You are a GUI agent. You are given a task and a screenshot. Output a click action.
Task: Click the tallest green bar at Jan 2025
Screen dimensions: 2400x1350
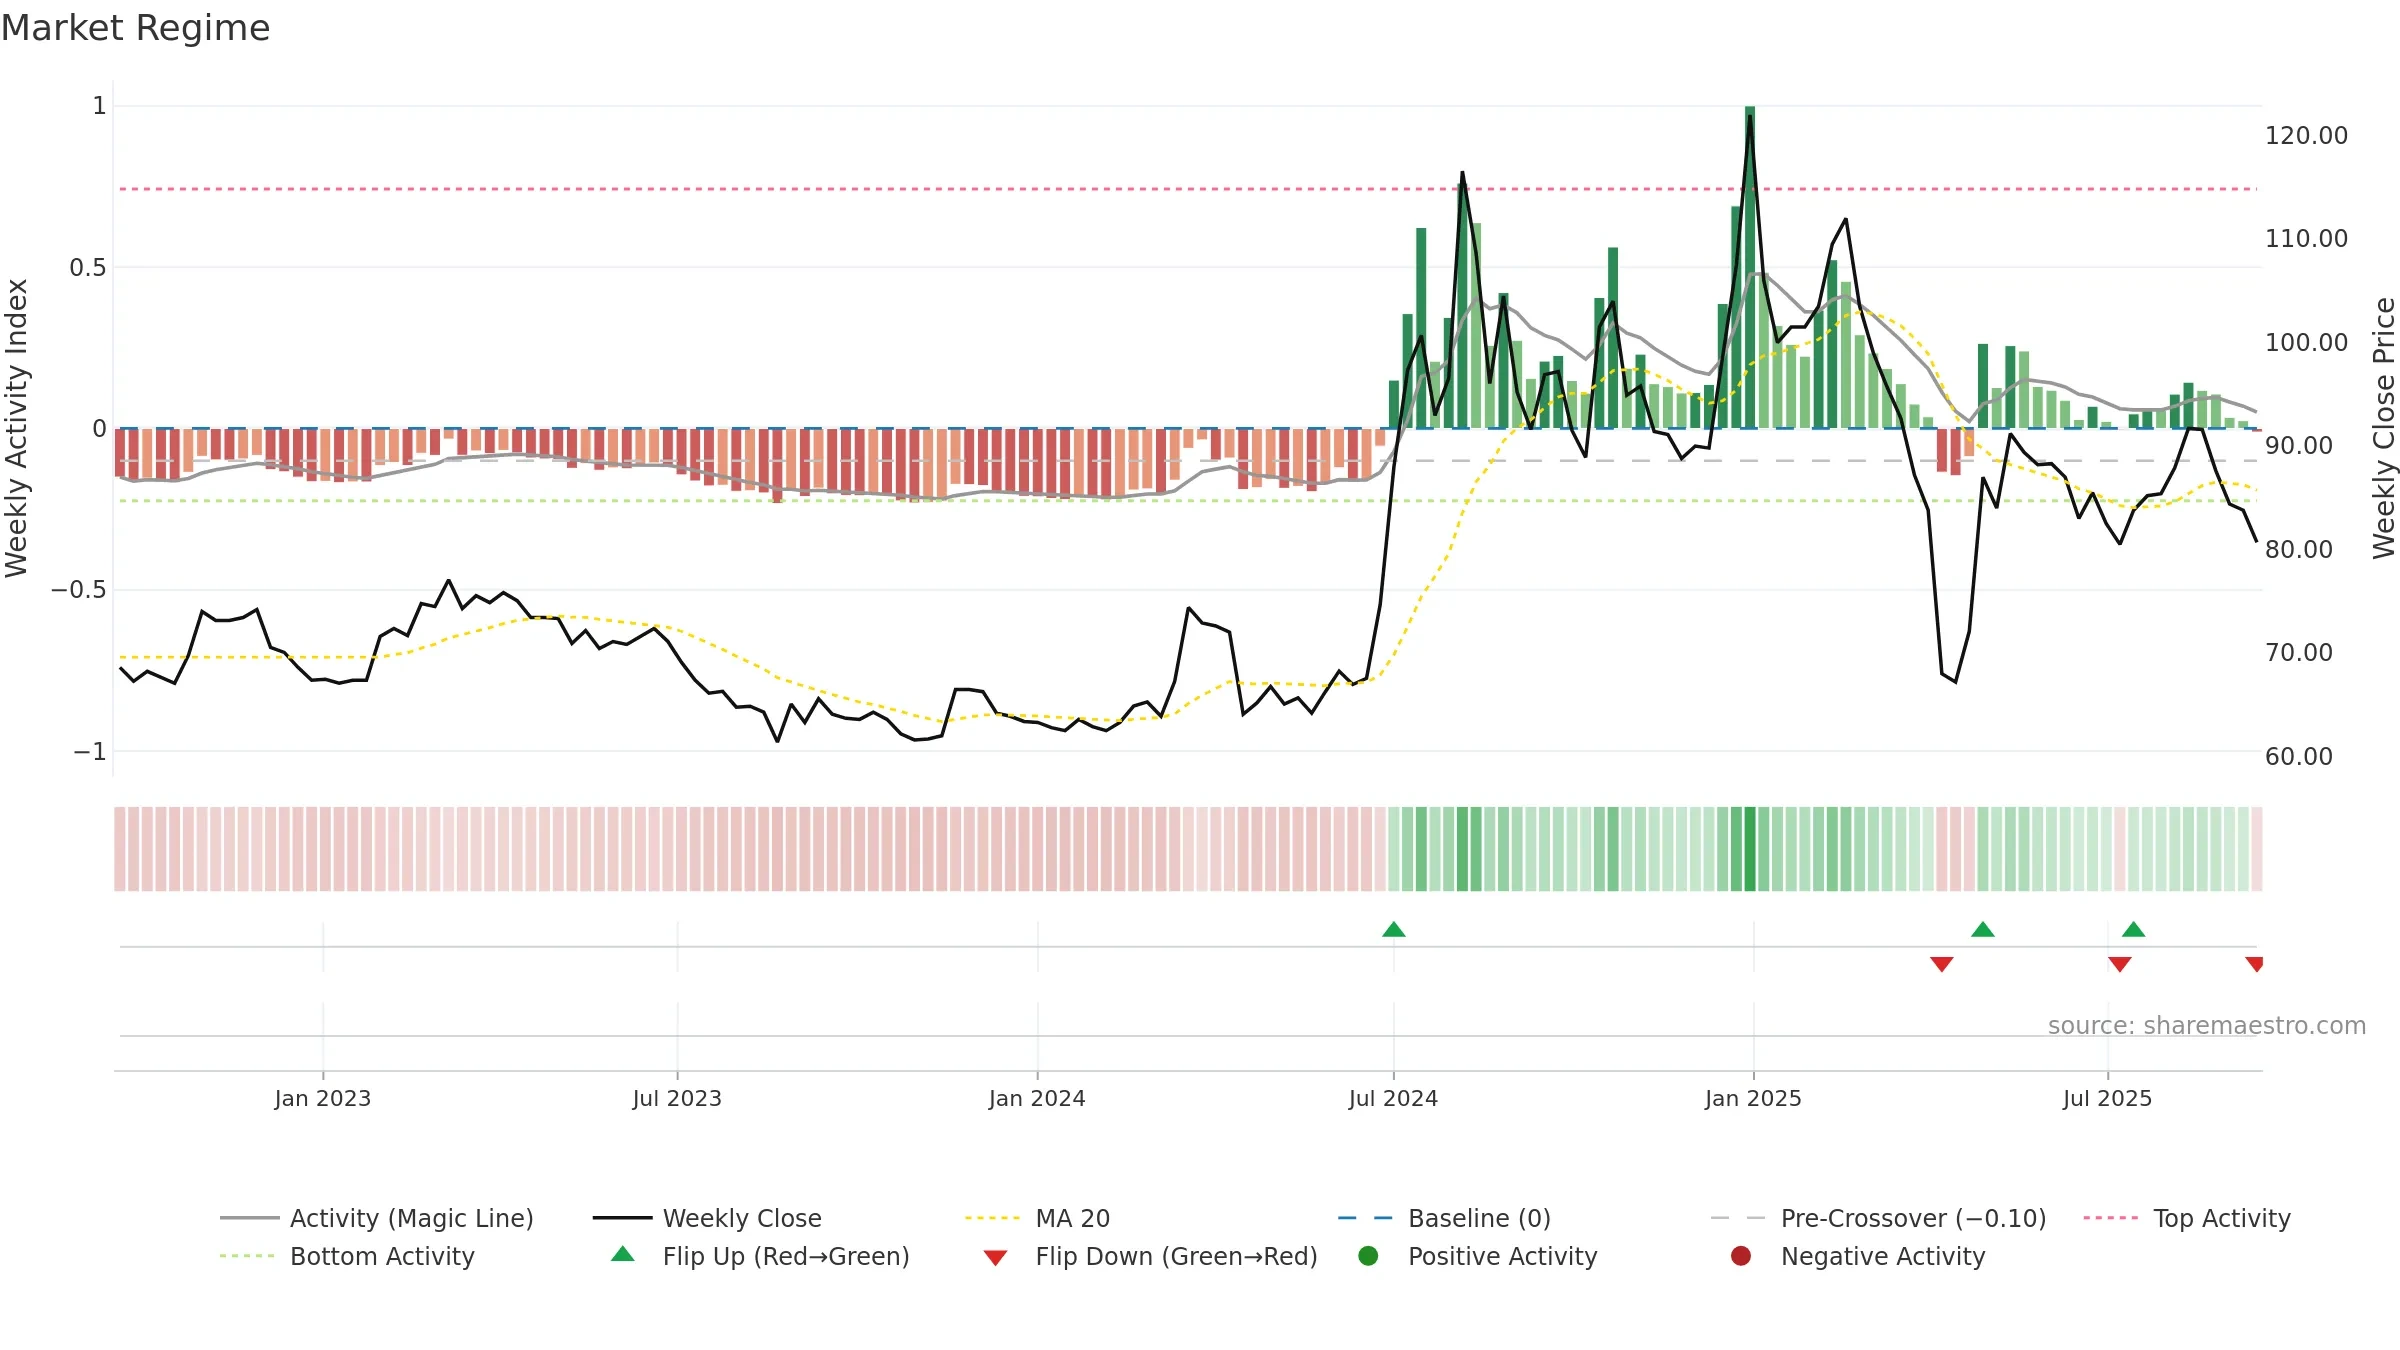coord(1750,267)
